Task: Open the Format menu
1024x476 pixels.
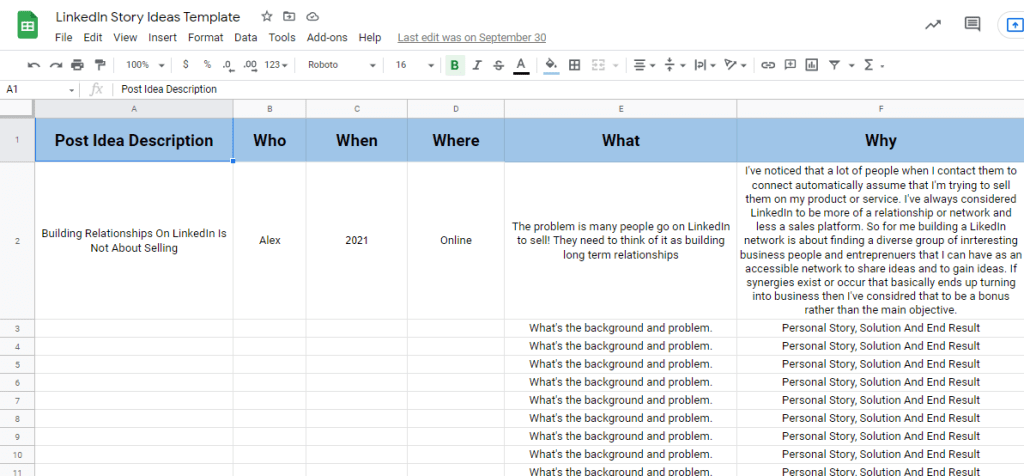Action: (206, 38)
